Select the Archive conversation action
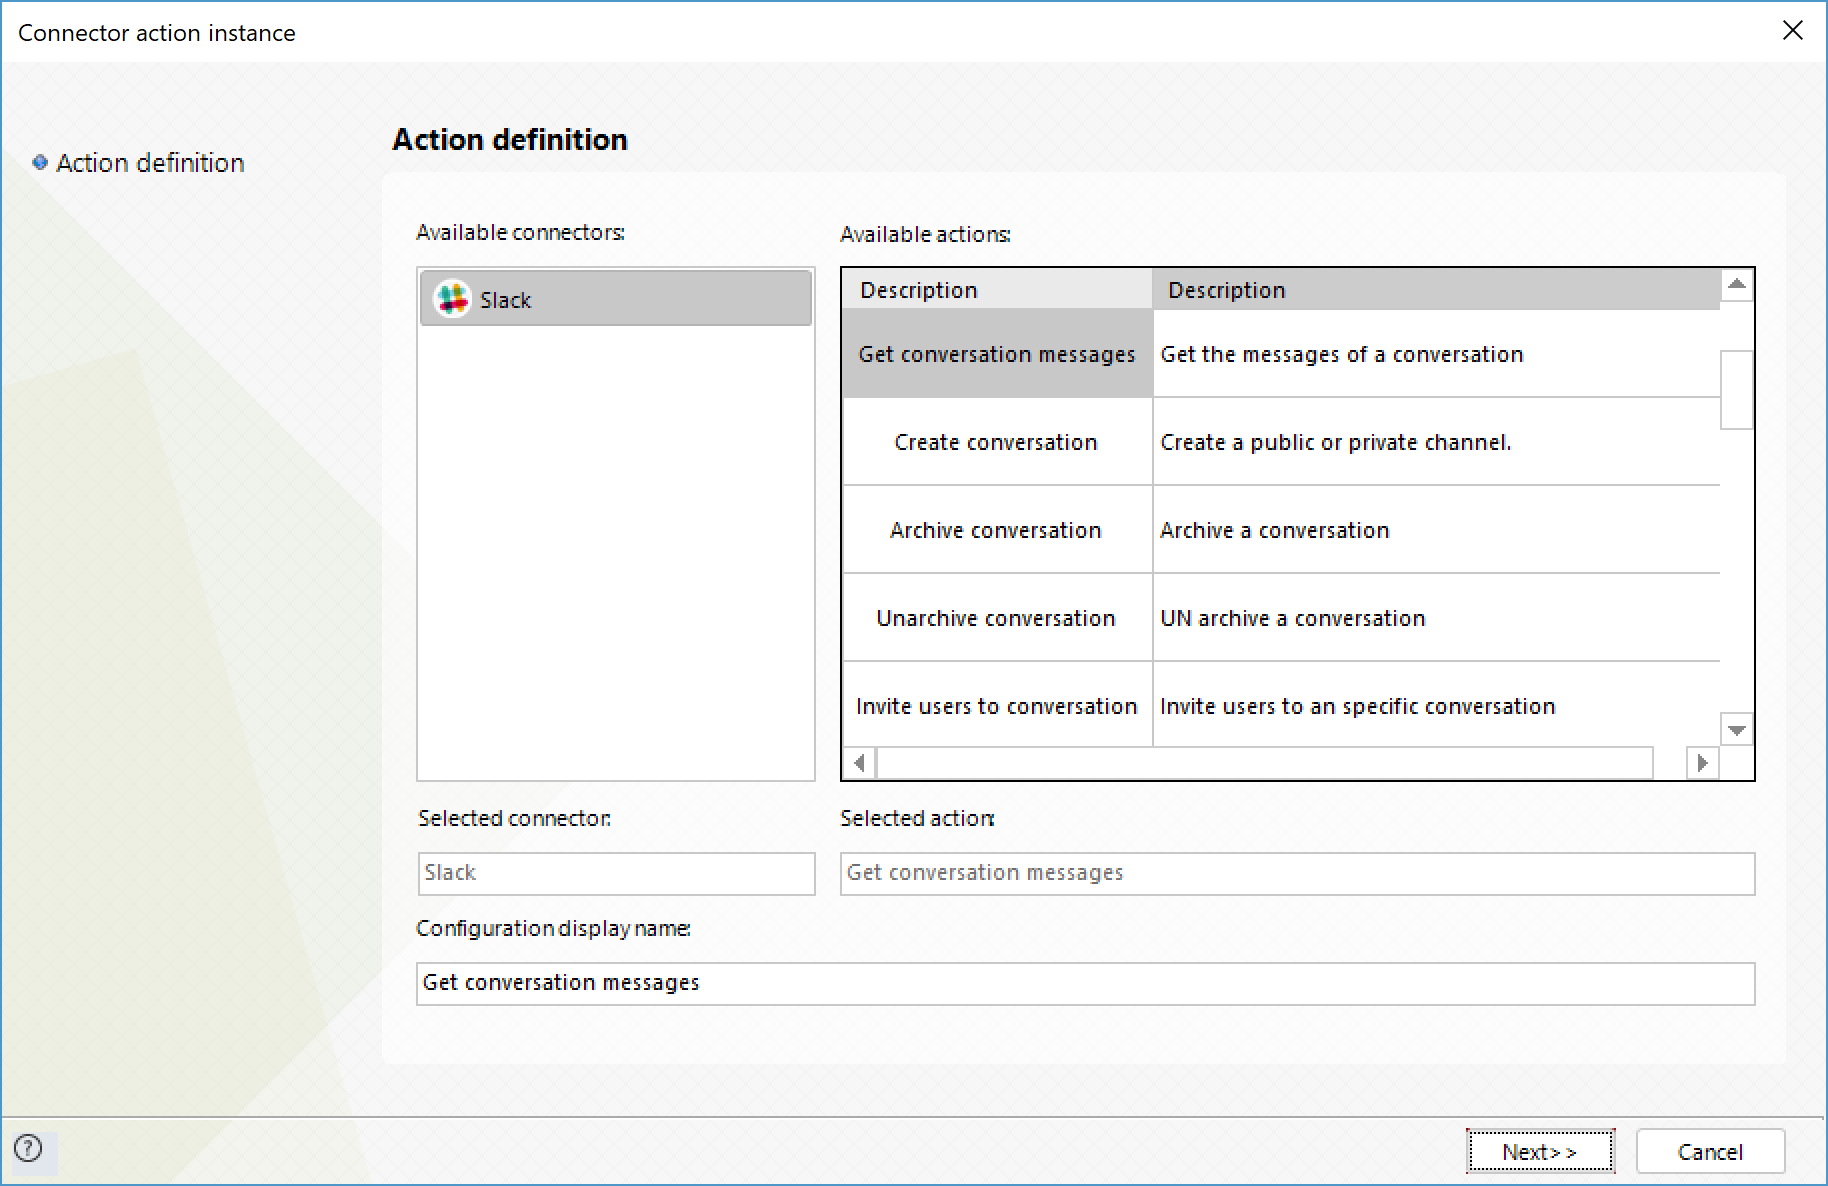1828x1186 pixels. click(997, 530)
